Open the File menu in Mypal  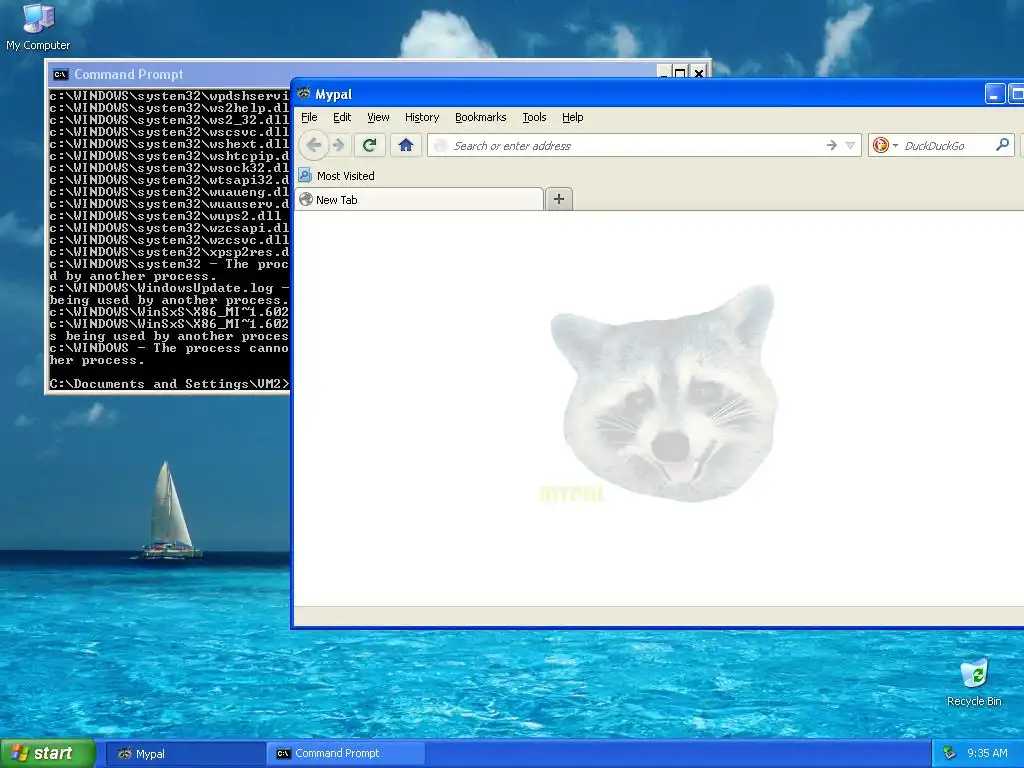coord(309,118)
